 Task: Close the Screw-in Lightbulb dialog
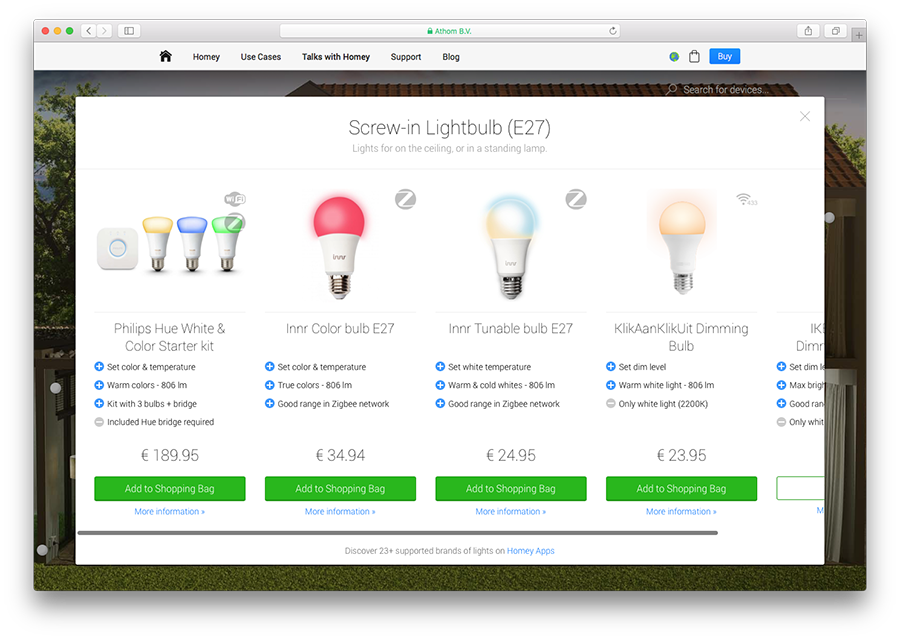[x=805, y=117]
